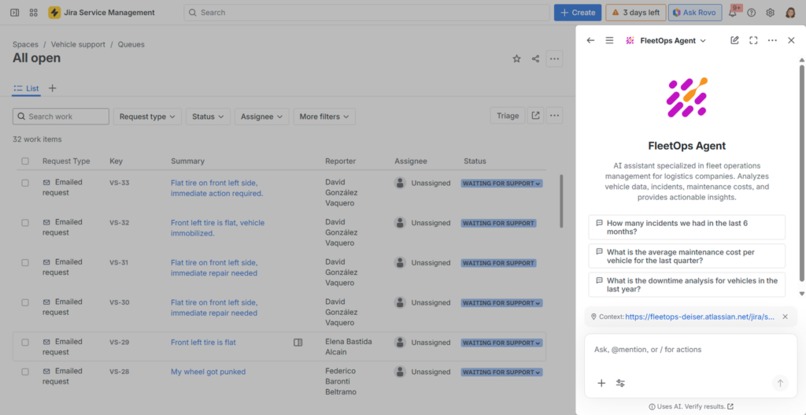
Task: Remove the context URL chip
Action: [785, 317]
